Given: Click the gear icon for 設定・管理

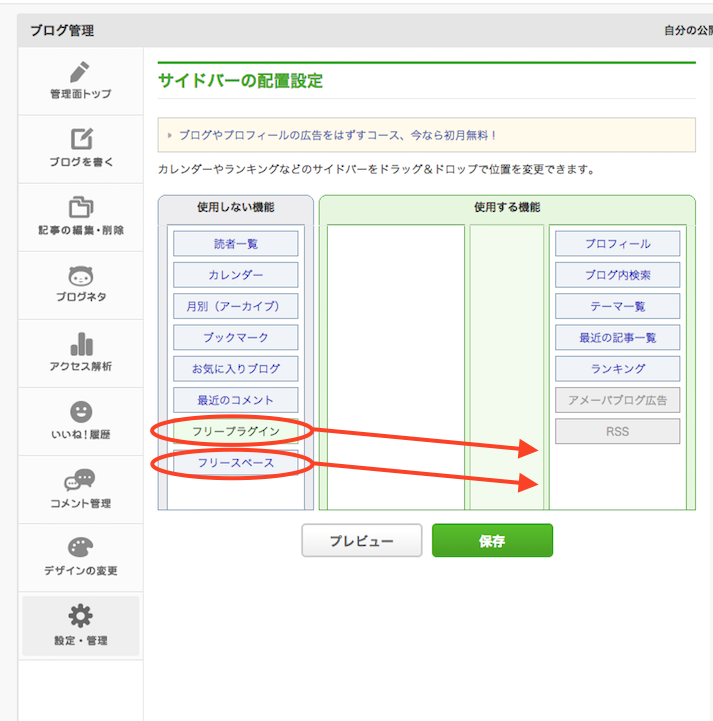Looking at the screenshot, I should pyautogui.click(x=81, y=616).
